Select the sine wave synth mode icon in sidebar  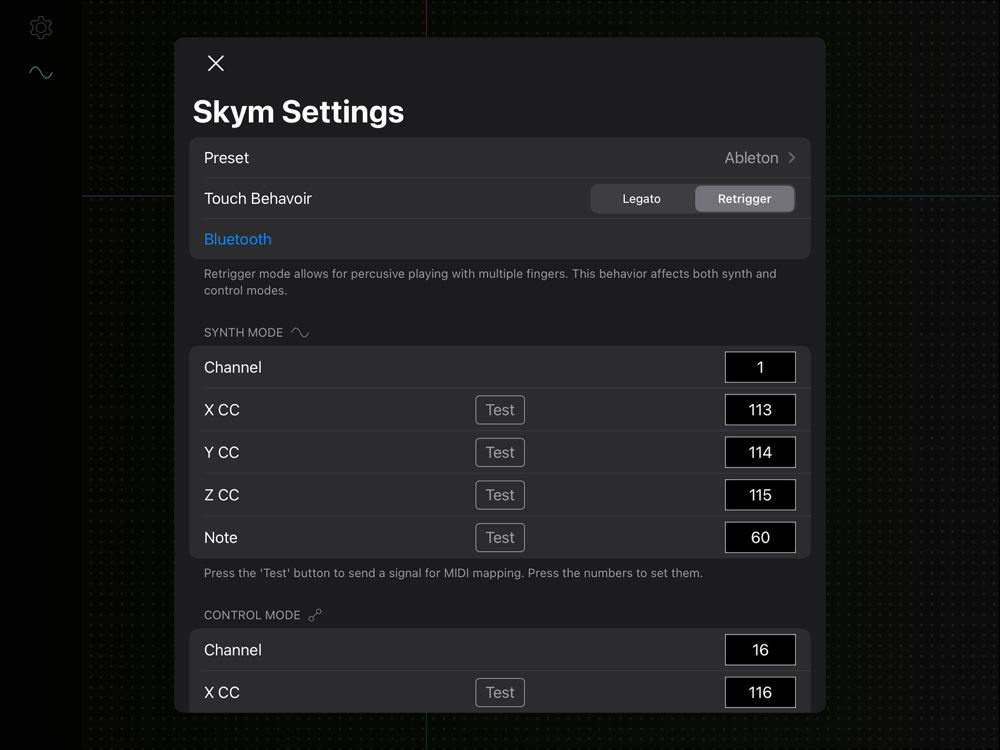(41, 73)
